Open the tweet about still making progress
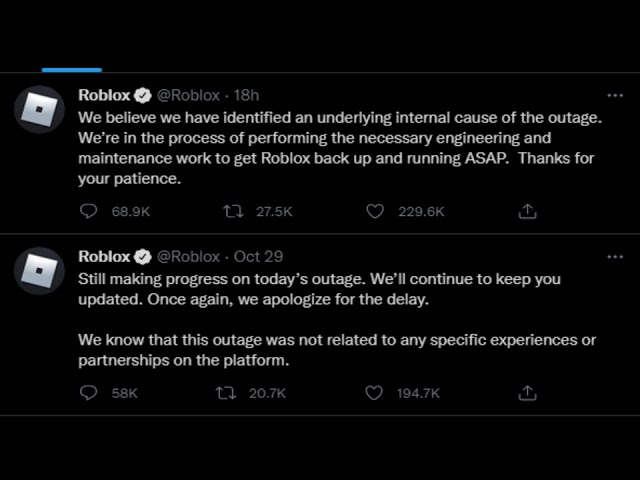 [x=337, y=319]
